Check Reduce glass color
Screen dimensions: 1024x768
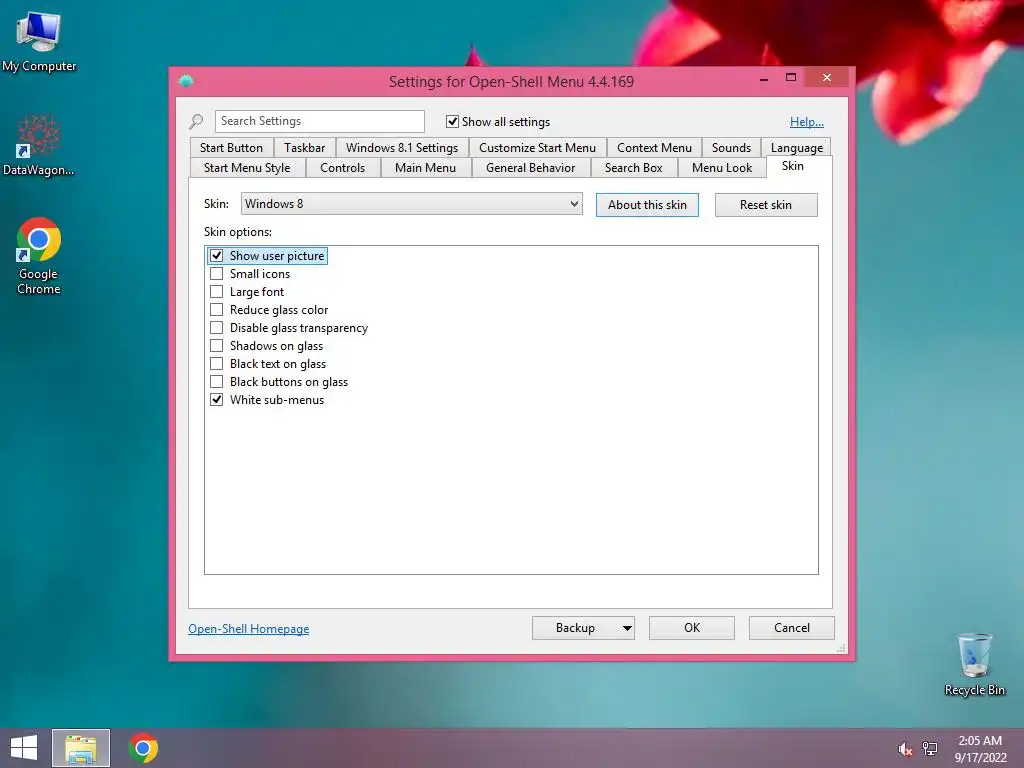coord(216,310)
